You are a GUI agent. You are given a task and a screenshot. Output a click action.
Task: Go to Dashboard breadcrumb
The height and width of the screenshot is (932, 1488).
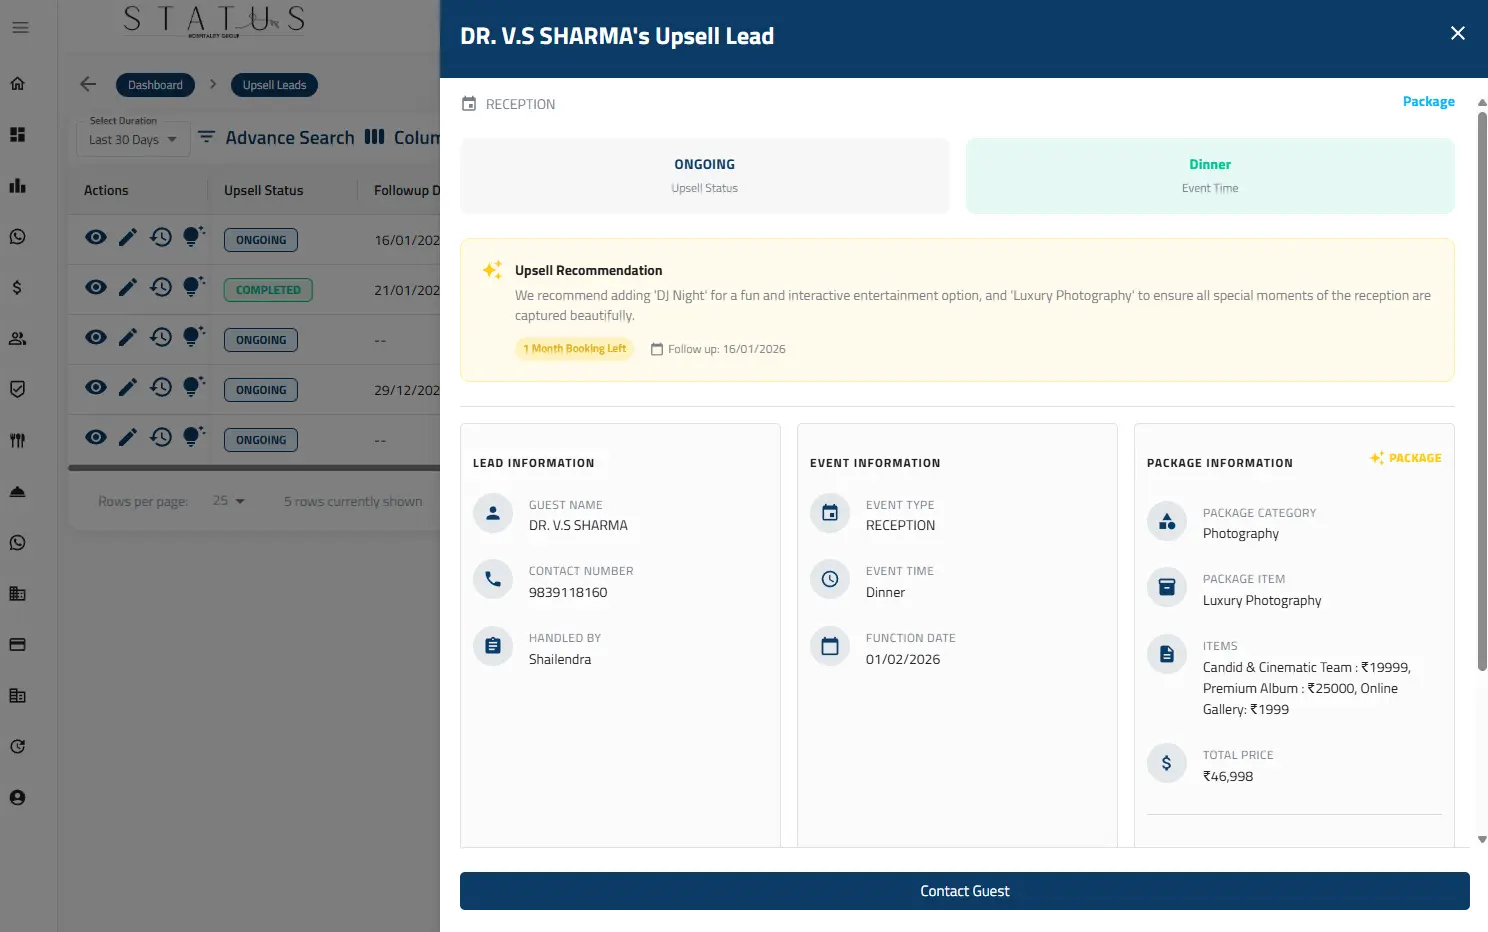pyautogui.click(x=155, y=85)
